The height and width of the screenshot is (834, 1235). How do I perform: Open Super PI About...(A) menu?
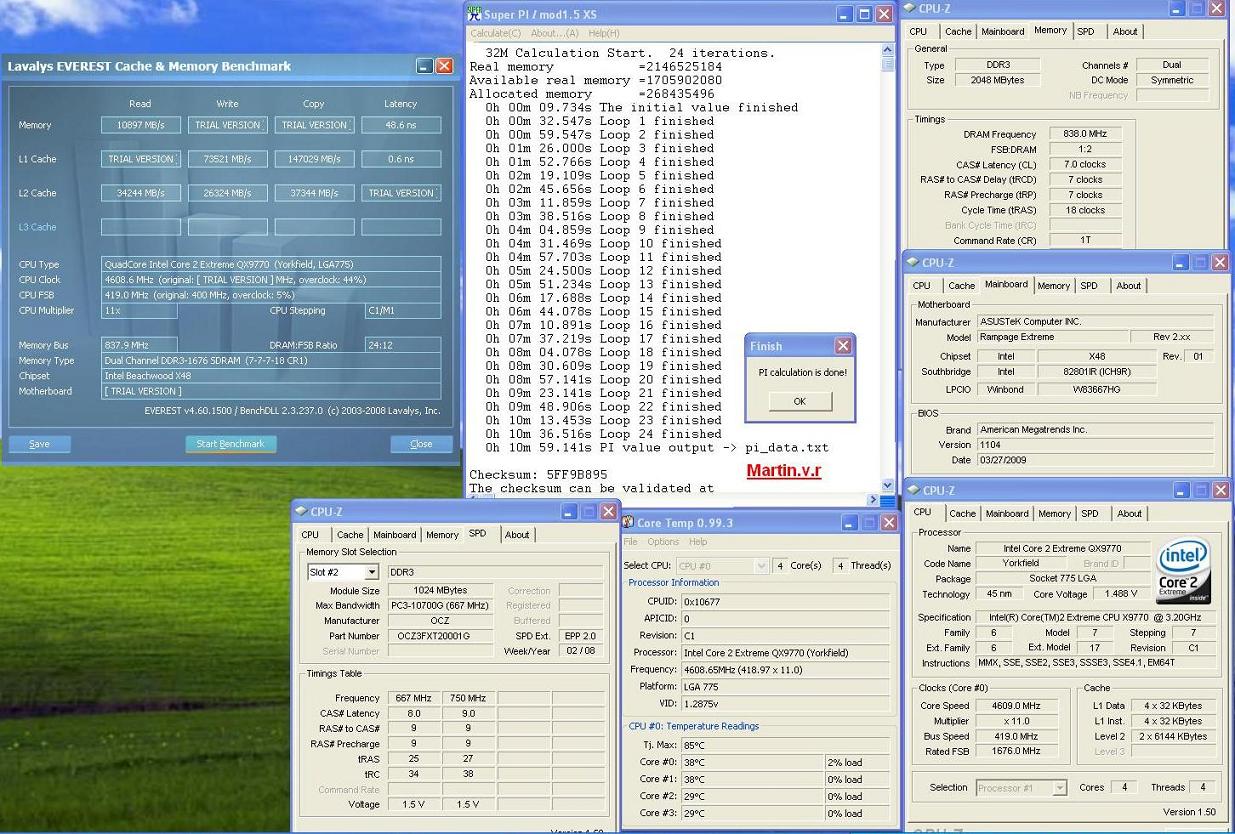pyautogui.click(x=555, y=33)
